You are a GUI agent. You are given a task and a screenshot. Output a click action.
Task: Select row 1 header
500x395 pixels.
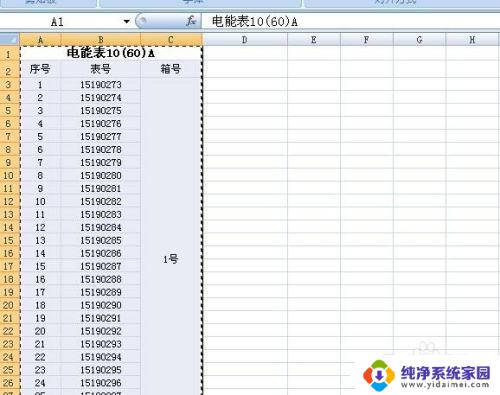pyautogui.click(x=10, y=53)
